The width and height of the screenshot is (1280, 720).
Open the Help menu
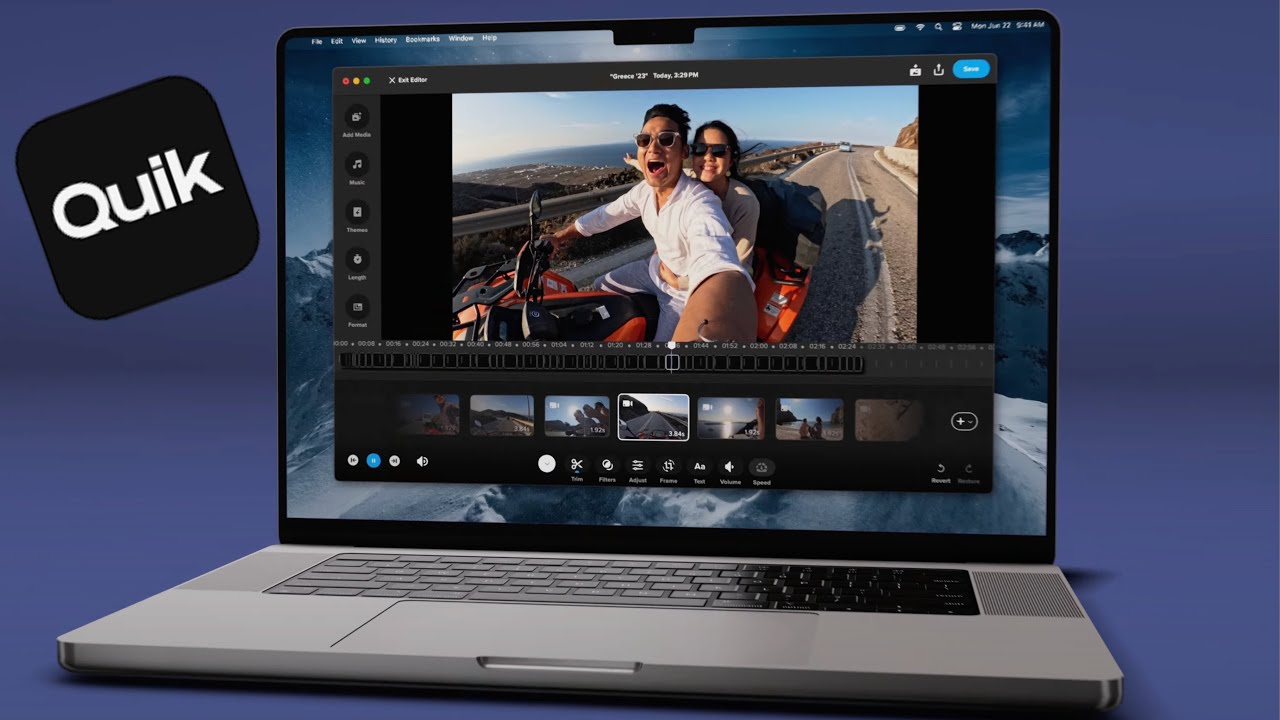click(x=490, y=38)
